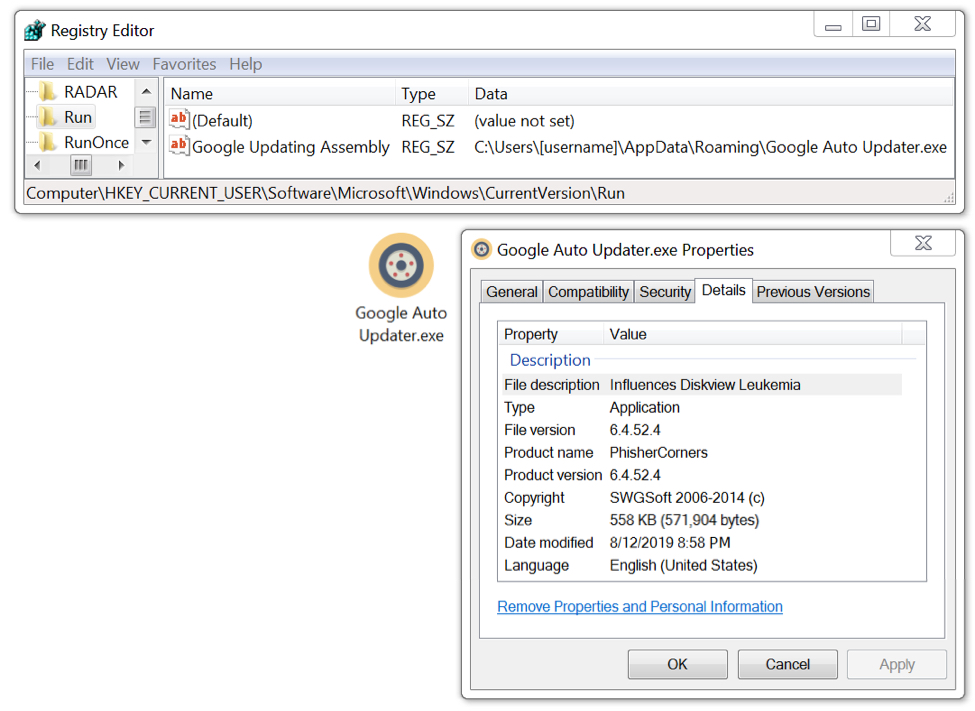Click Remove Properties and Personal Information link
Viewport: 975px width, 711px height.
[x=640, y=607]
